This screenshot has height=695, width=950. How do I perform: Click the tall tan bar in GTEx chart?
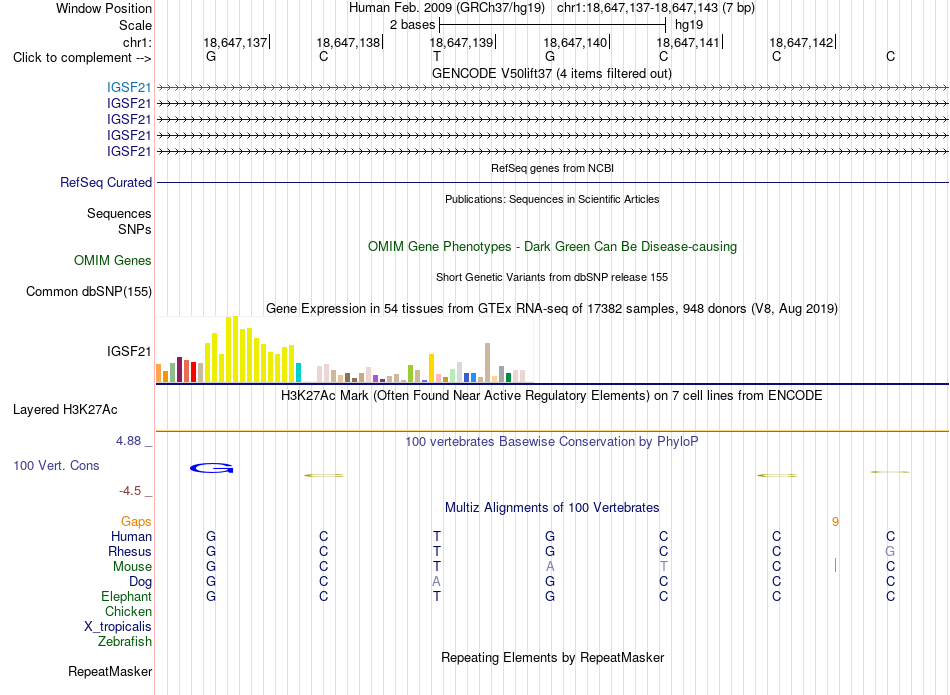(487, 362)
